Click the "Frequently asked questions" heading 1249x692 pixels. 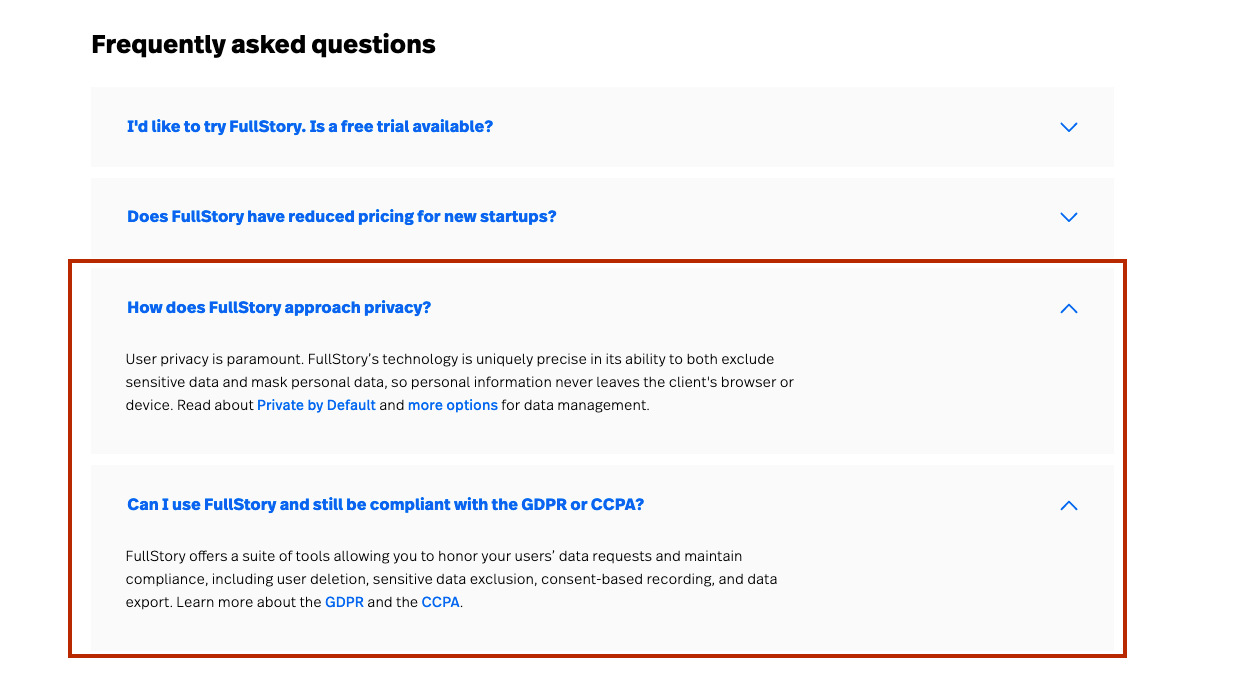[x=263, y=44]
